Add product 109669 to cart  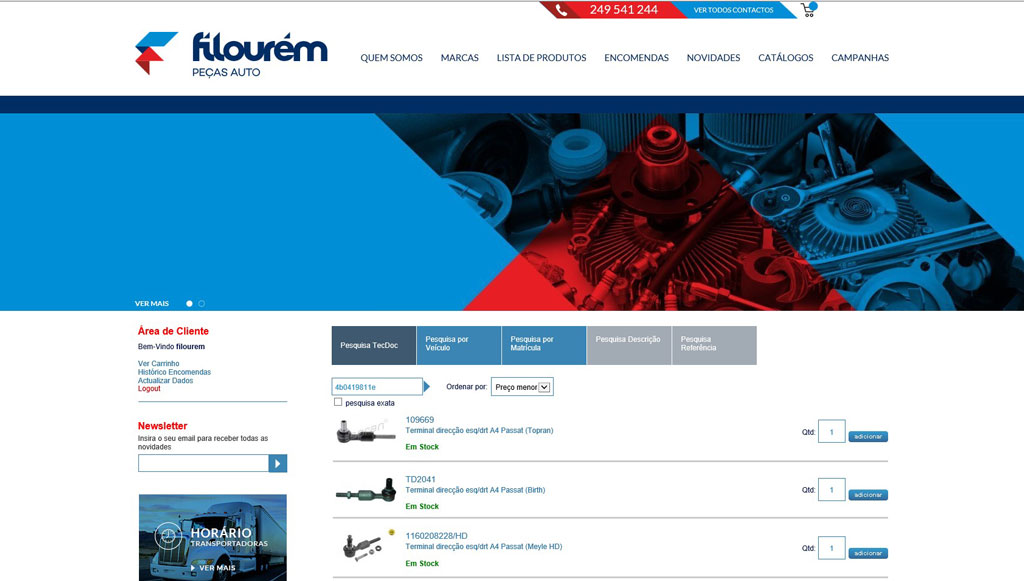[x=867, y=437]
